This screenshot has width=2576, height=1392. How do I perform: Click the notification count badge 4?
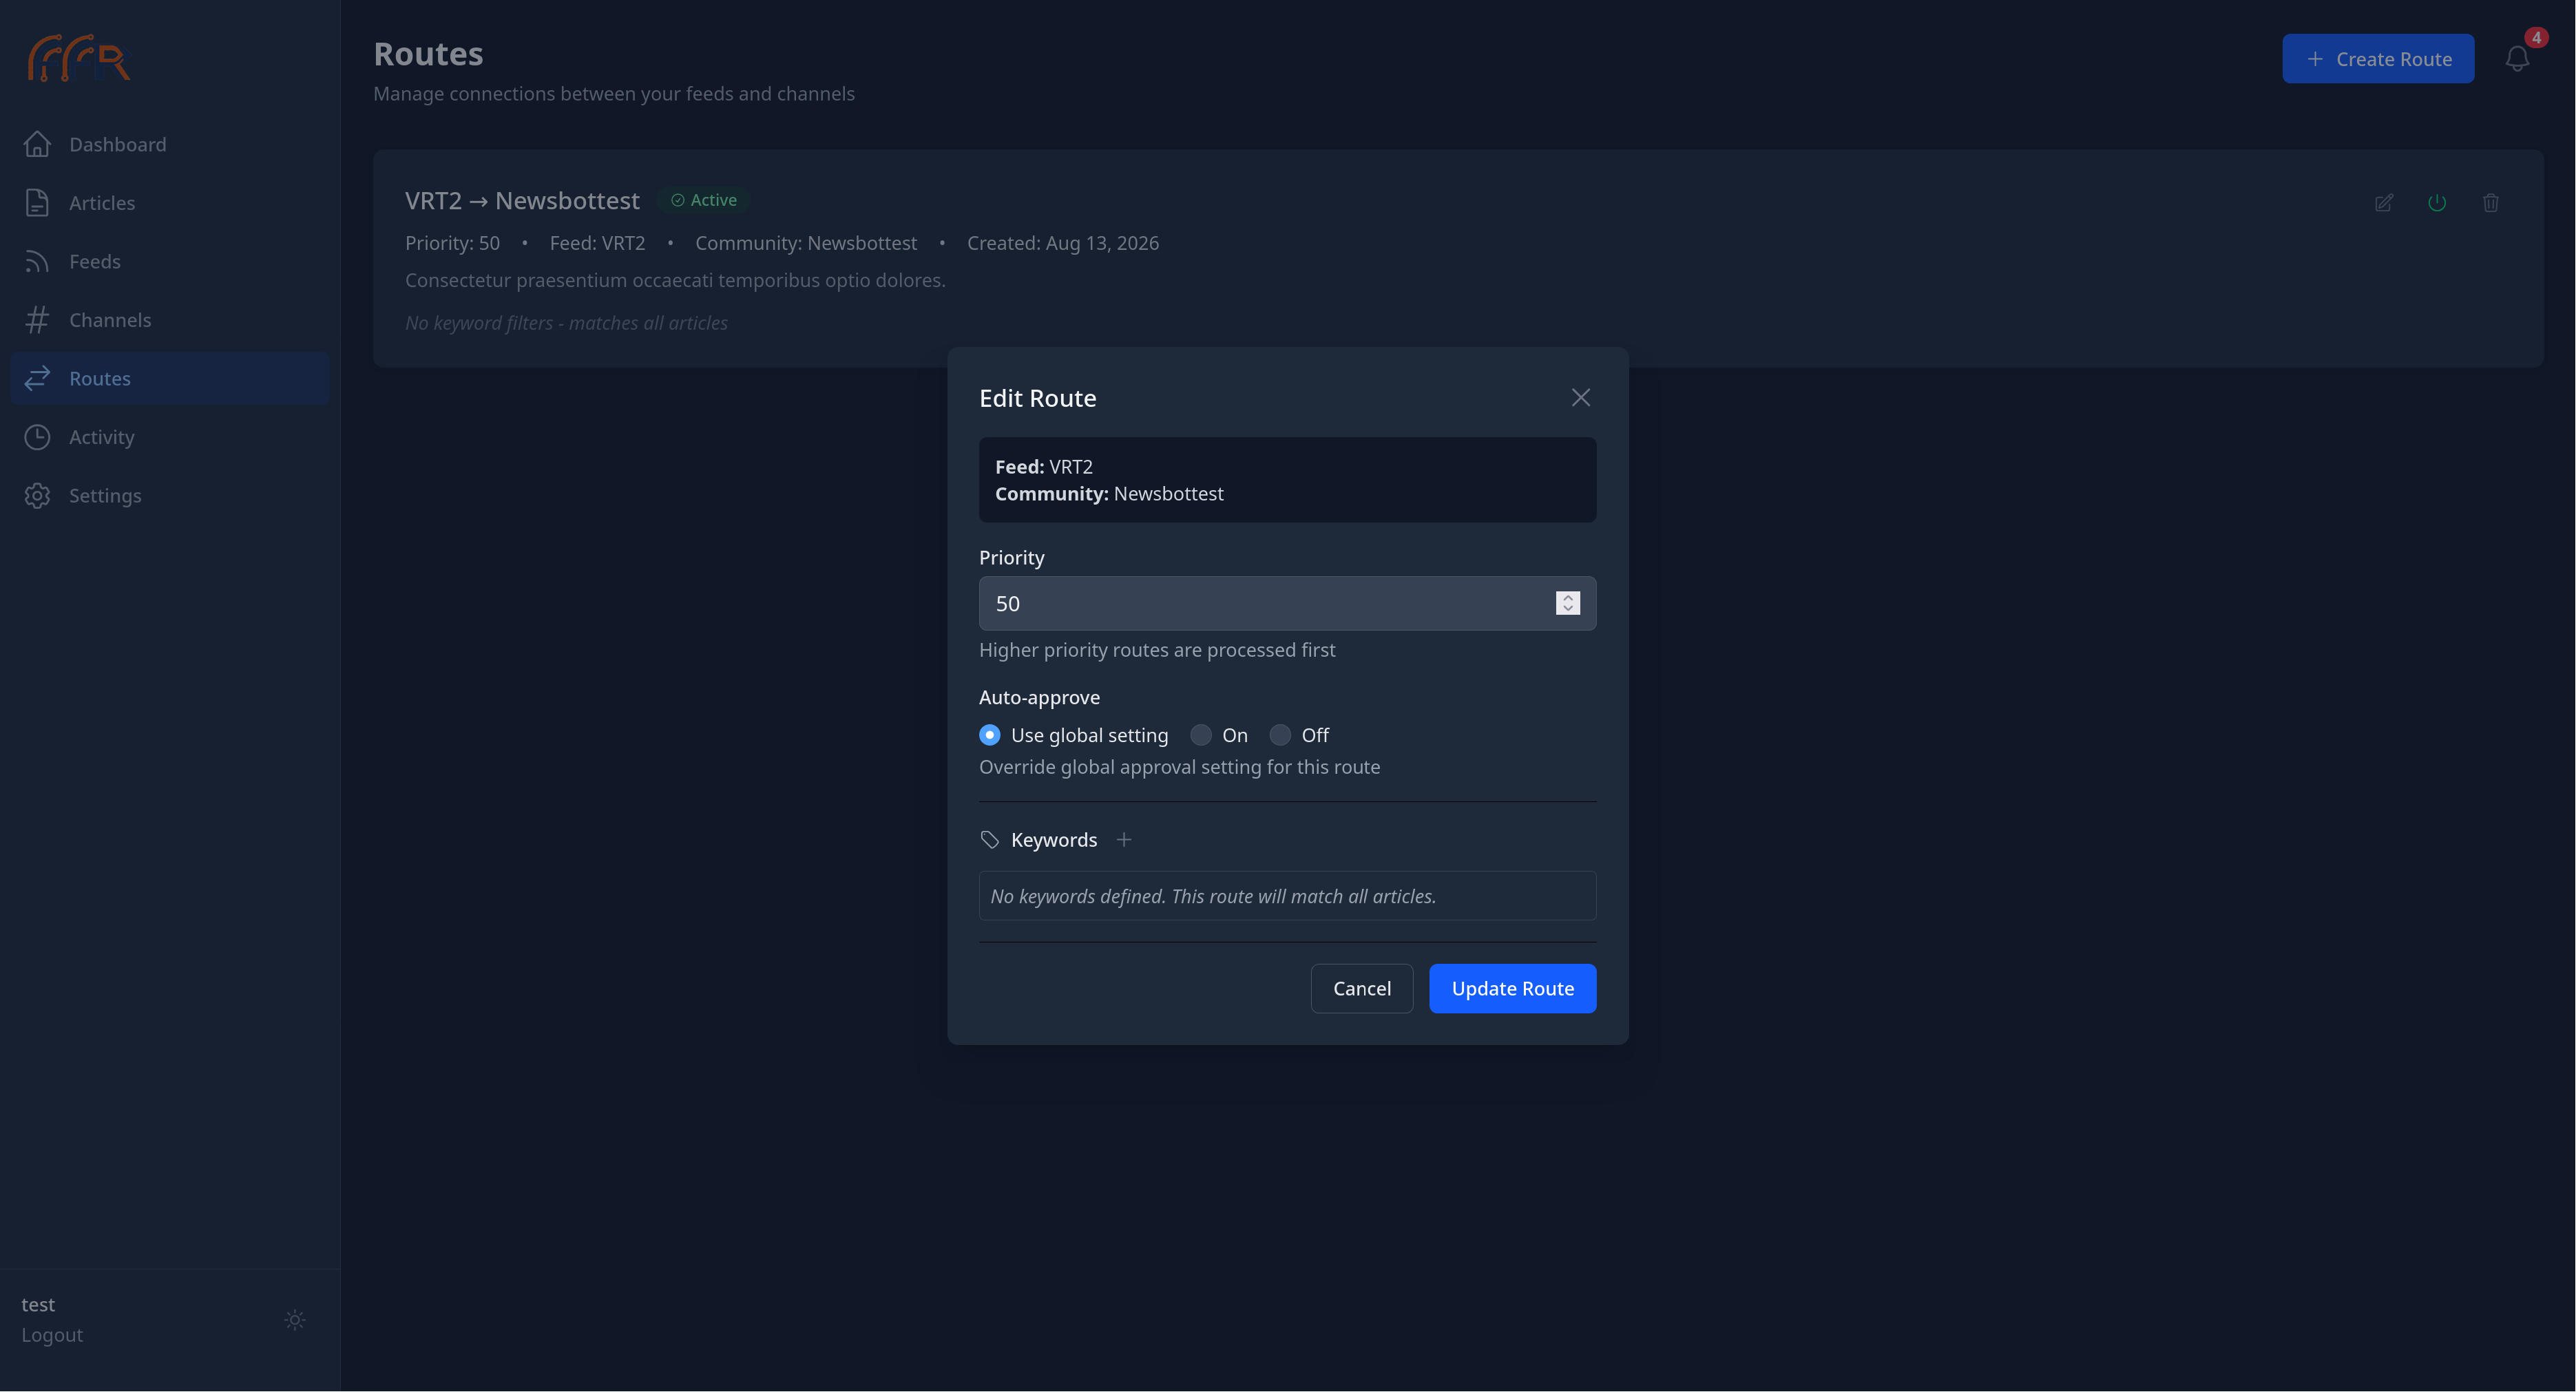coord(2536,38)
